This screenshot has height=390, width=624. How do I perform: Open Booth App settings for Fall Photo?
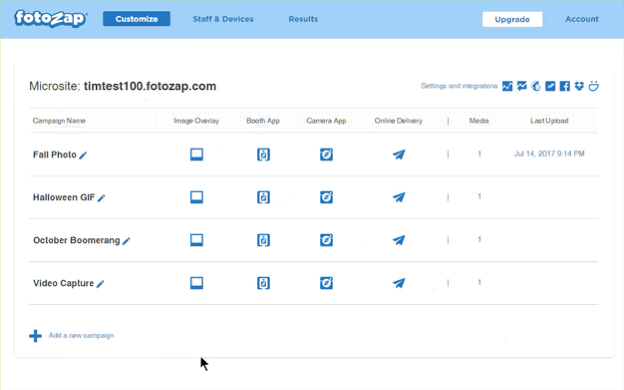pyautogui.click(x=263, y=154)
